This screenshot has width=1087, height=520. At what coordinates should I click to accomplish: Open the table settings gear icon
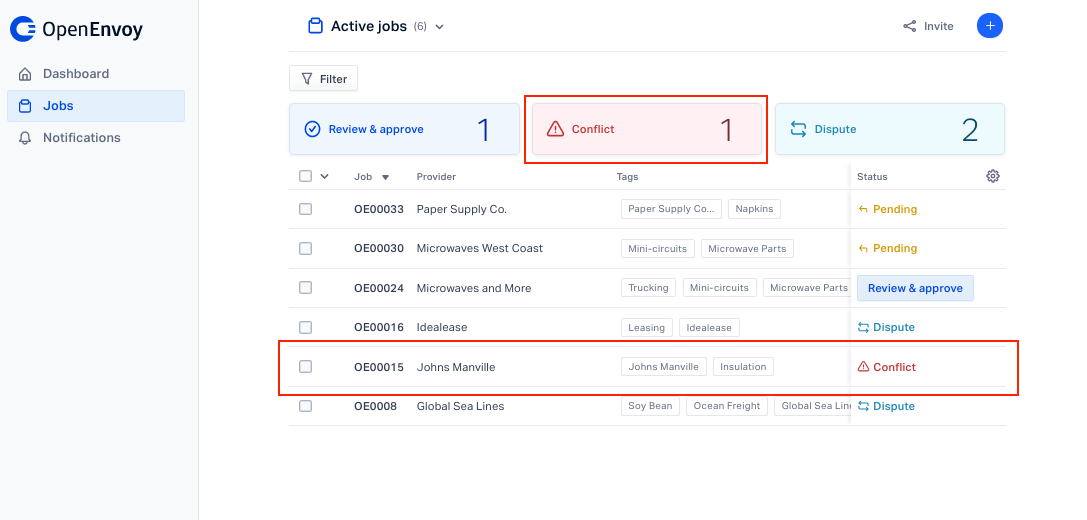pyautogui.click(x=993, y=176)
